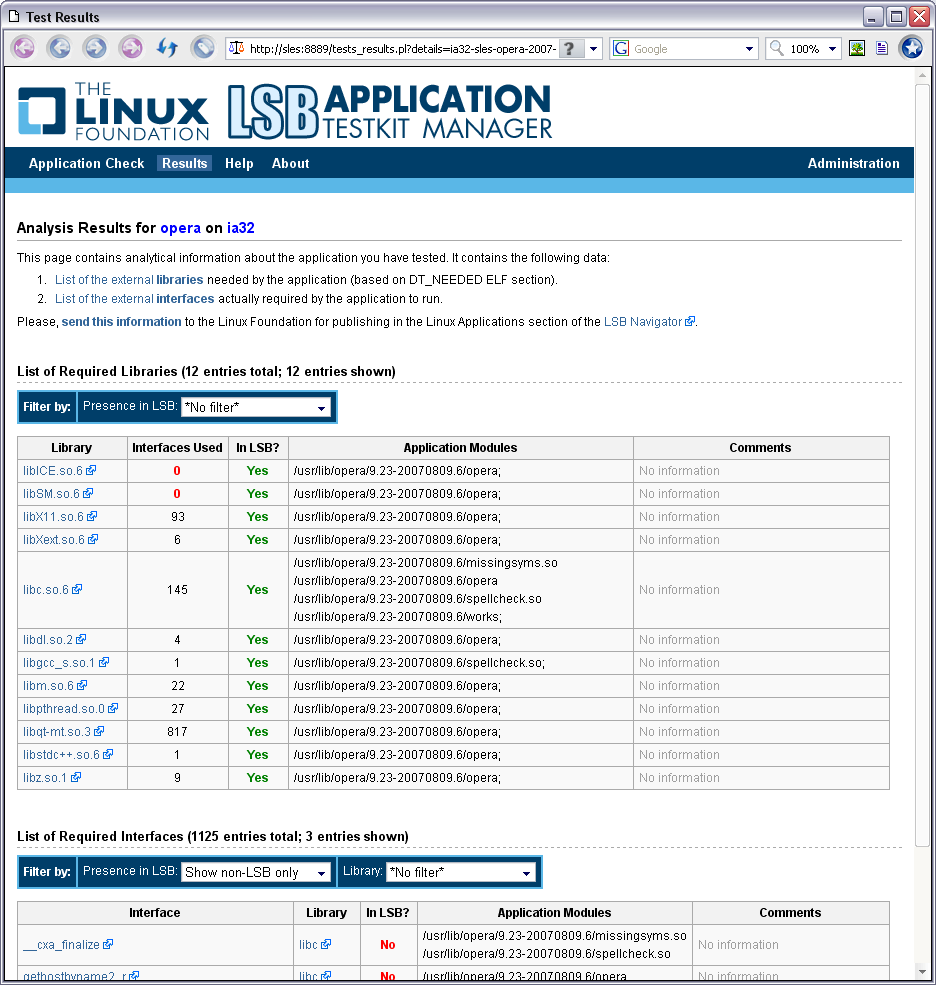Click the vertical scrollbar thumb
Viewport: 936px width, 985px height.
[x=922, y=465]
